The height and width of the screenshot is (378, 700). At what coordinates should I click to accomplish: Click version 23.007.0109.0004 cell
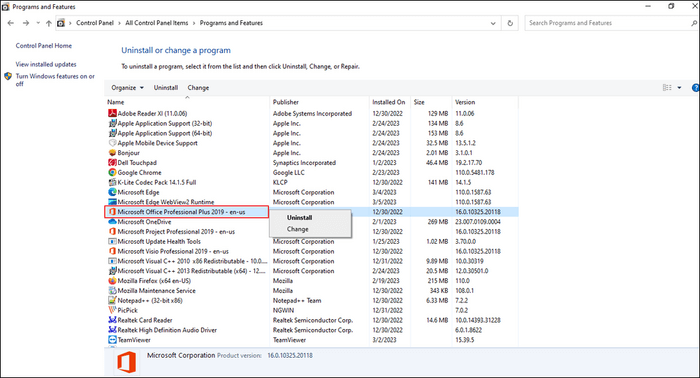pyautogui.click(x=478, y=222)
